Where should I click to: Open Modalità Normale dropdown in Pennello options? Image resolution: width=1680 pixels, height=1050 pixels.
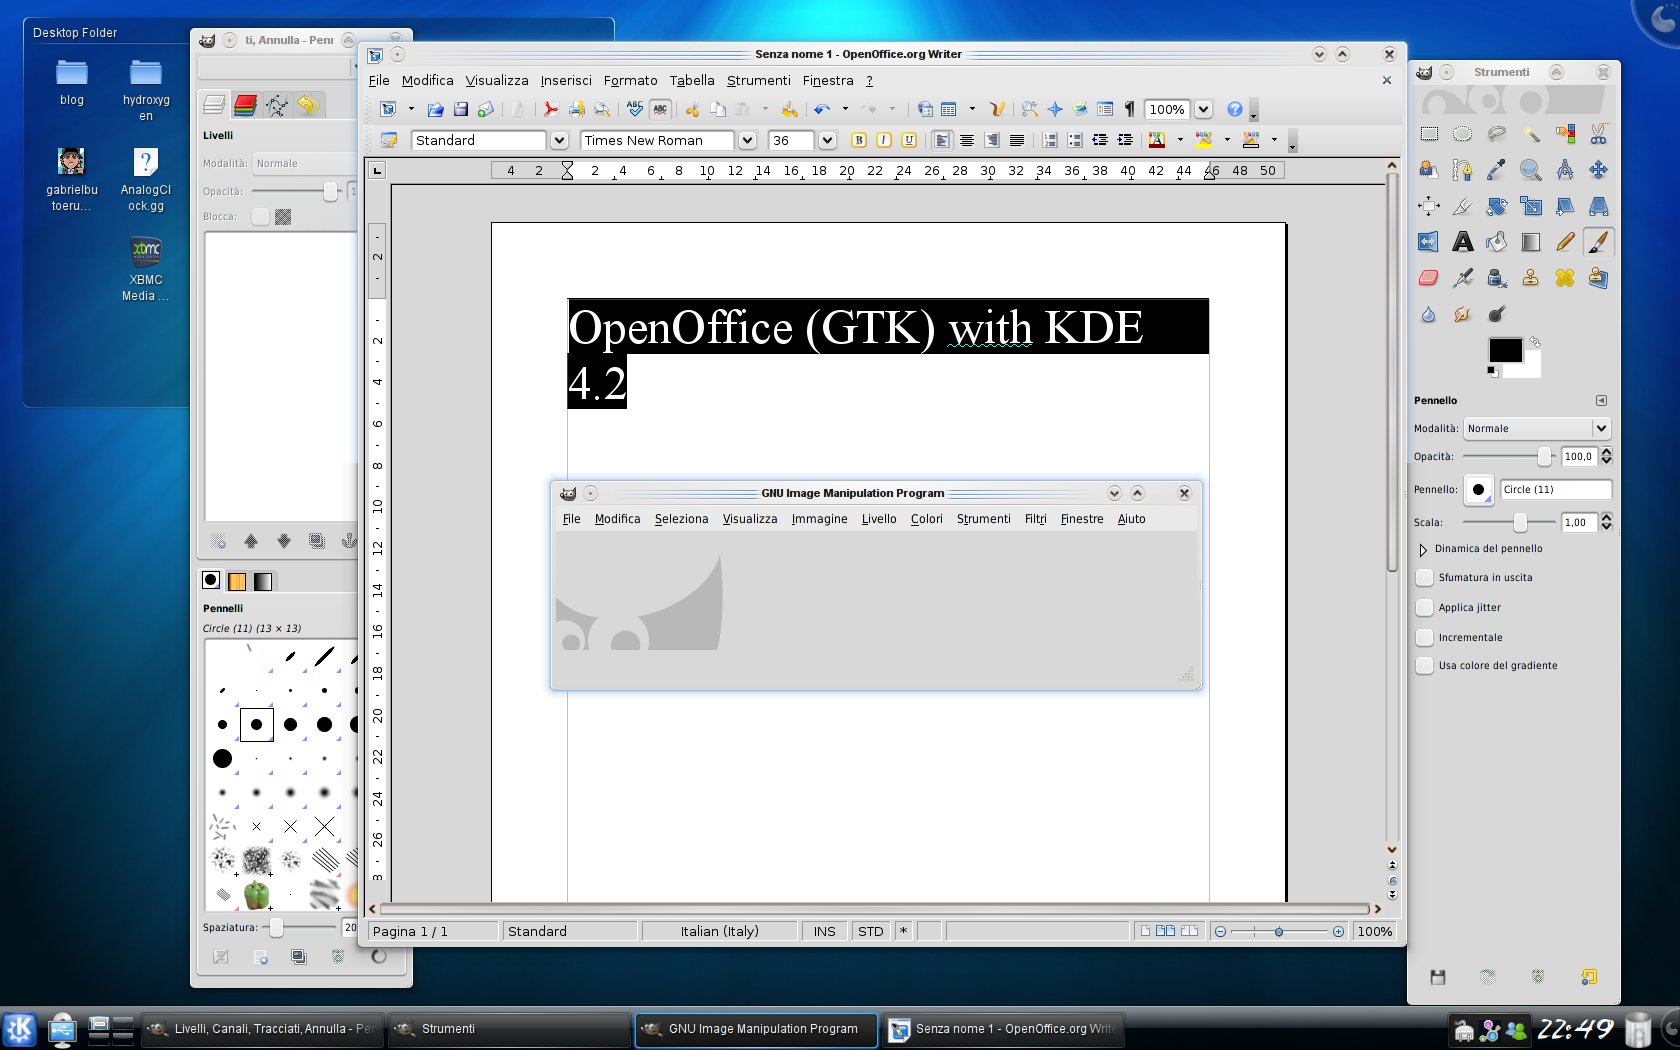(x=1537, y=428)
